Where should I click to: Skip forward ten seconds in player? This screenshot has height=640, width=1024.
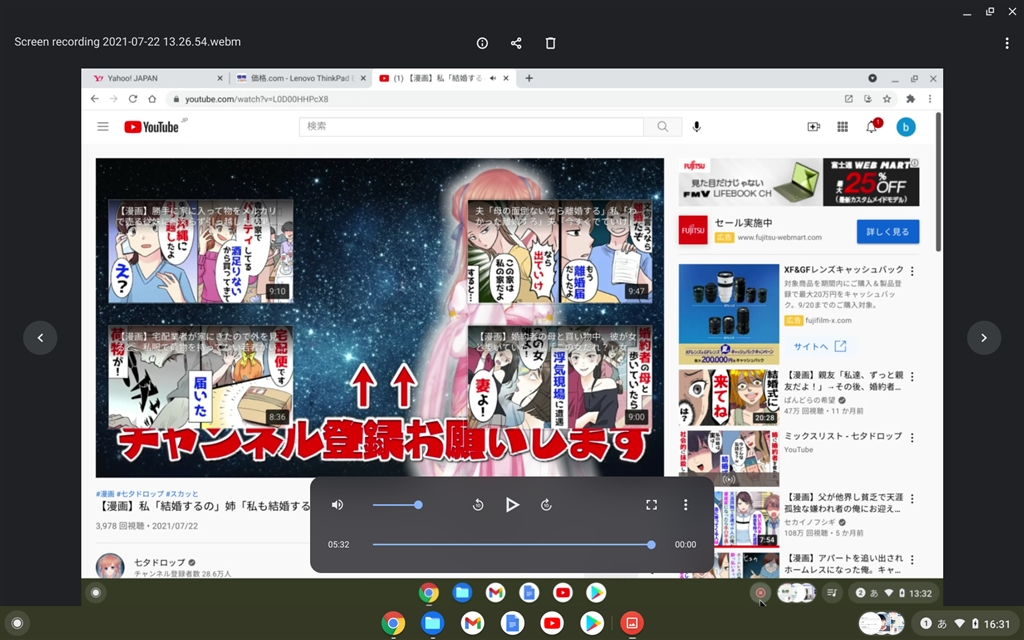point(546,505)
